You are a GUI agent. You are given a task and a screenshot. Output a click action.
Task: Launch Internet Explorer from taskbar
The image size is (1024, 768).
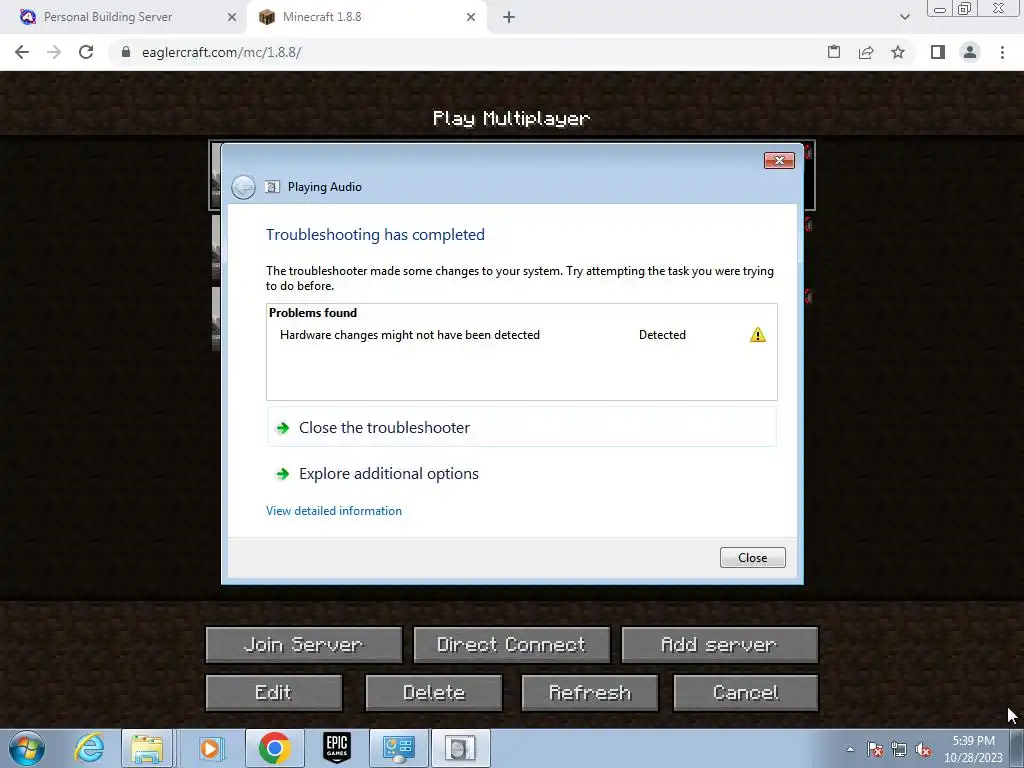coord(89,748)
